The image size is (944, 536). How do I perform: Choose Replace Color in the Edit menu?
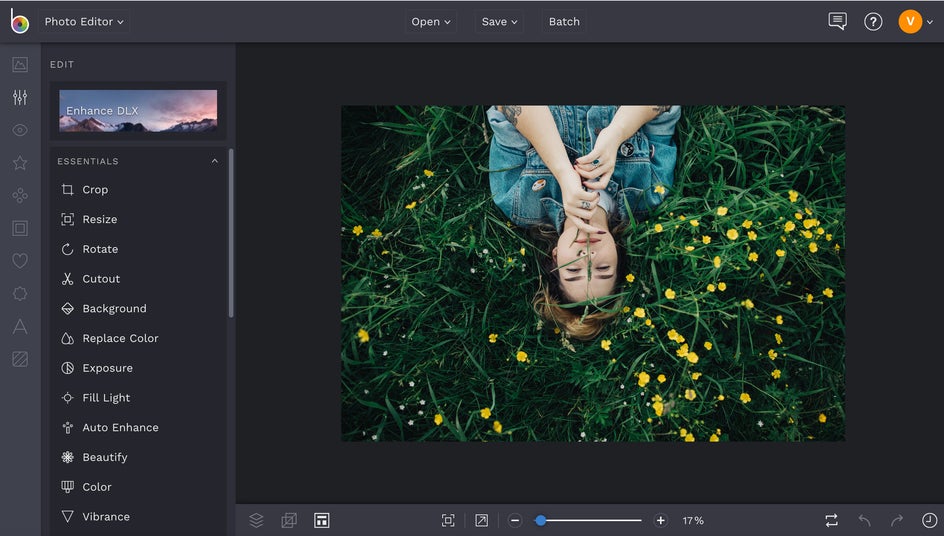click(120, 338)
